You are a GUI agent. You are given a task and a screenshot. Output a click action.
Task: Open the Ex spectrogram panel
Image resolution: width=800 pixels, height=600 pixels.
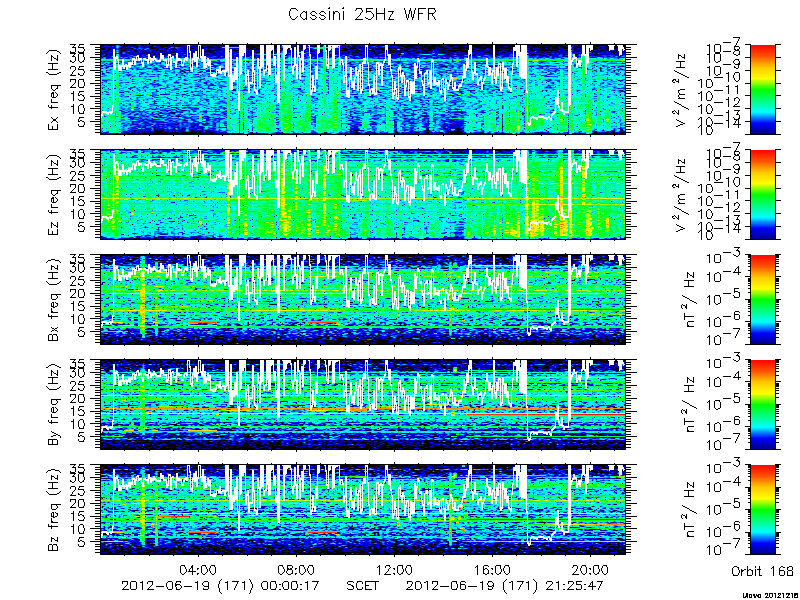coord(363,89)
